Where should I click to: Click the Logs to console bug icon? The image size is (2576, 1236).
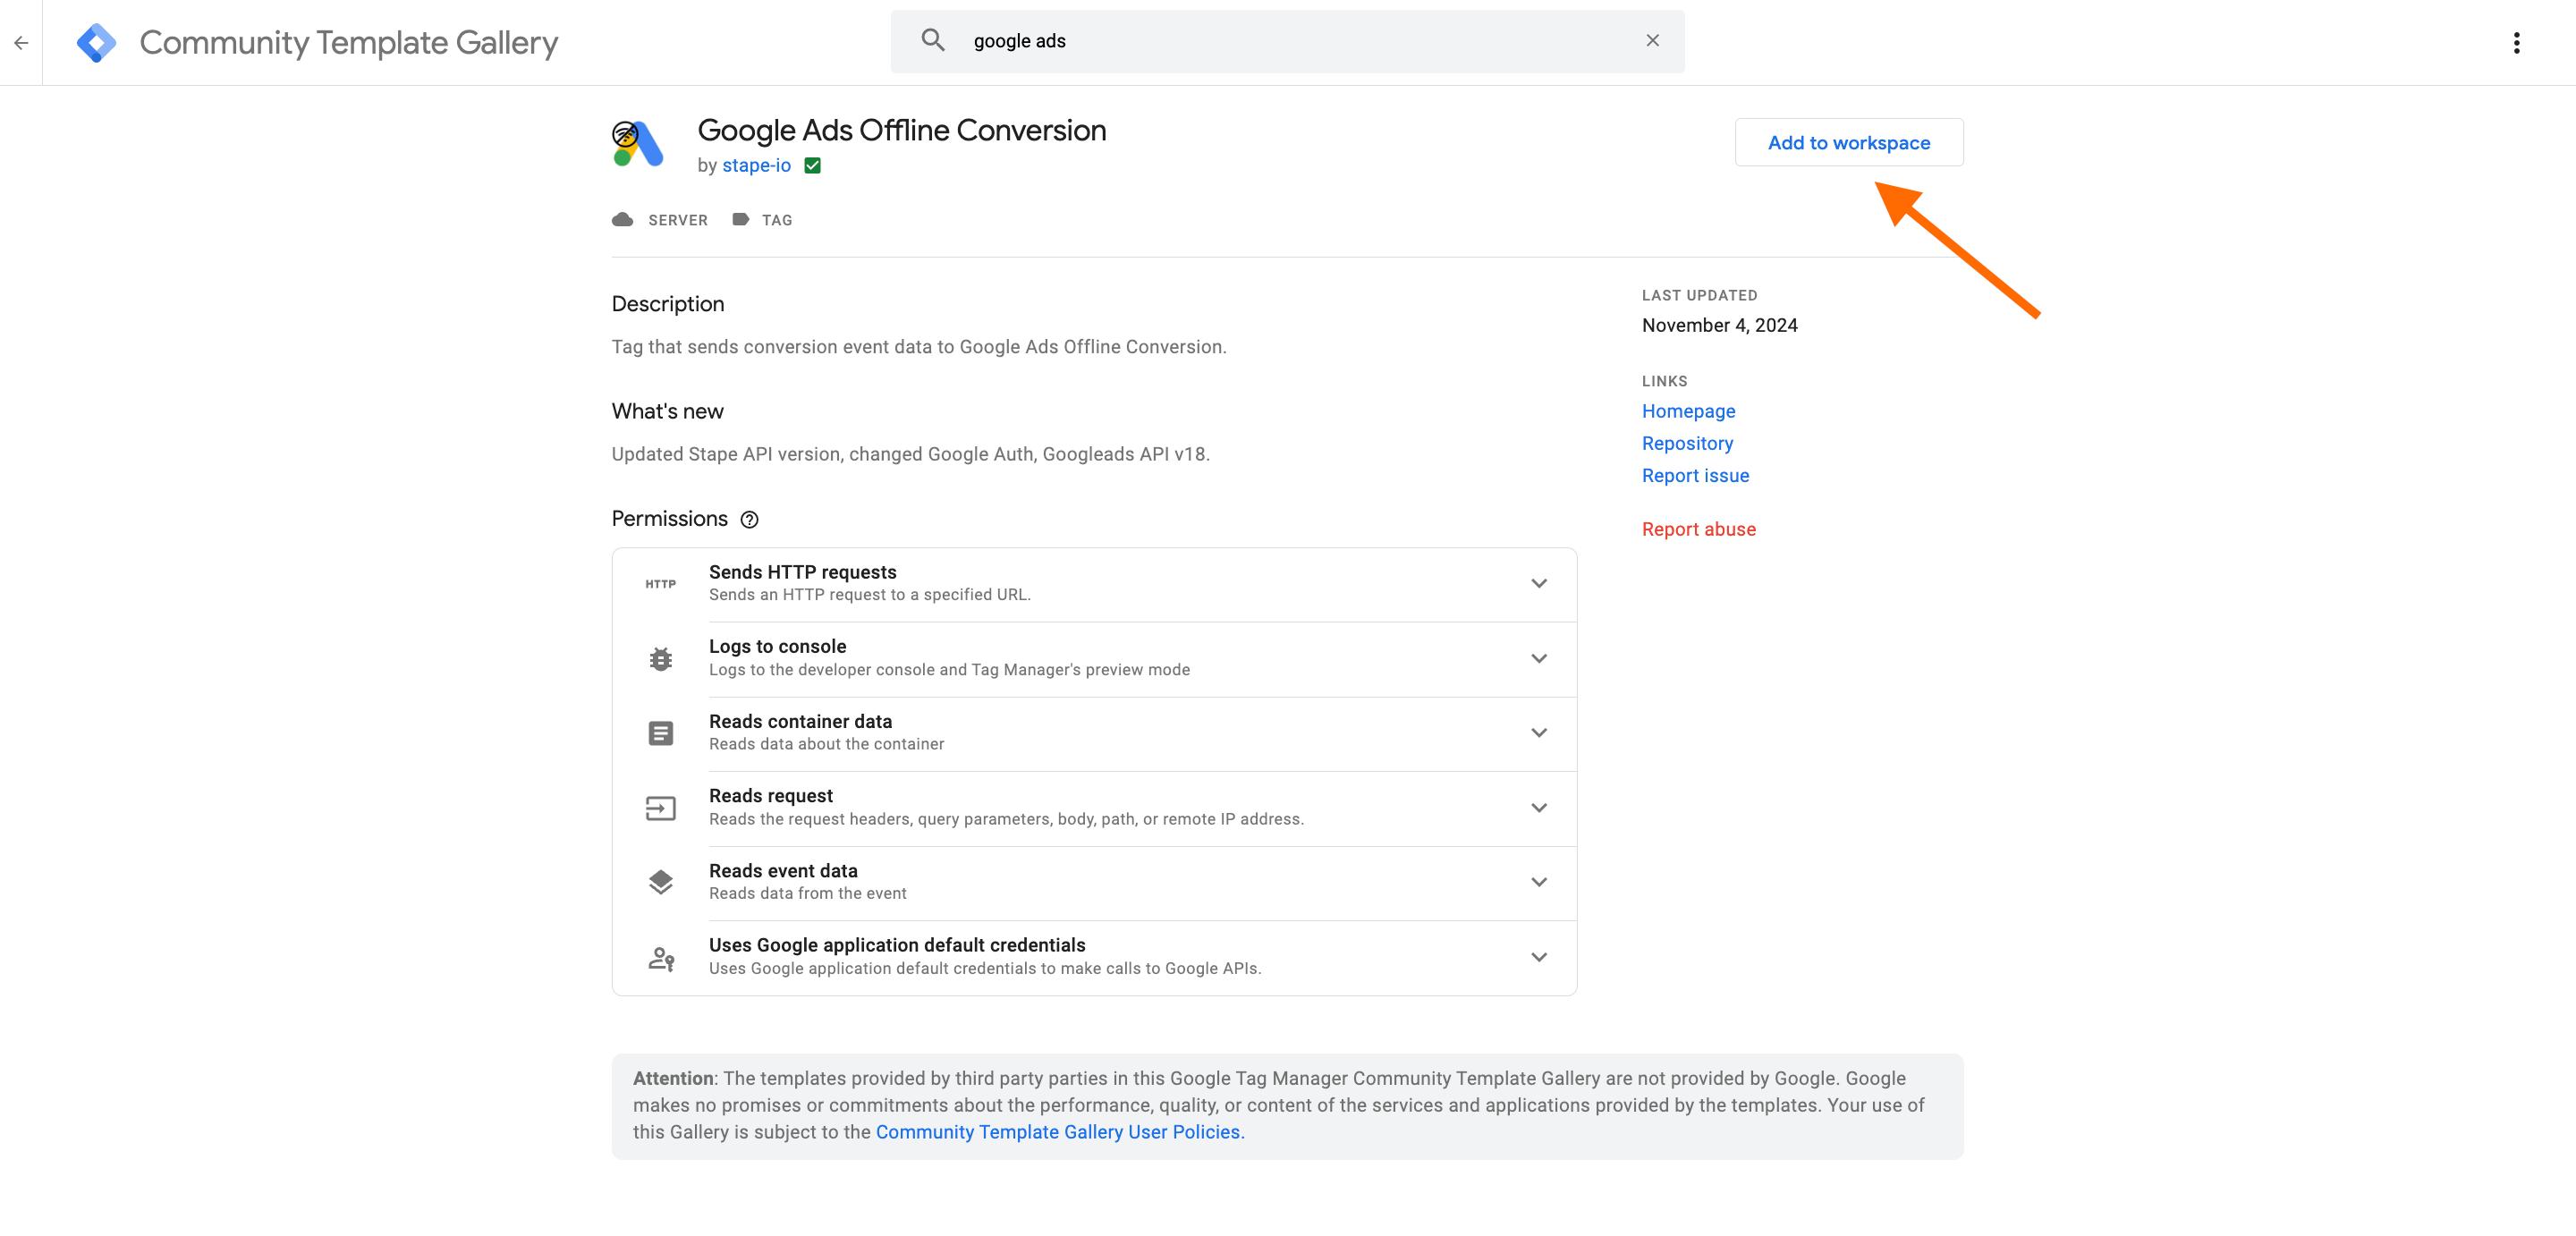click(660, 659)
